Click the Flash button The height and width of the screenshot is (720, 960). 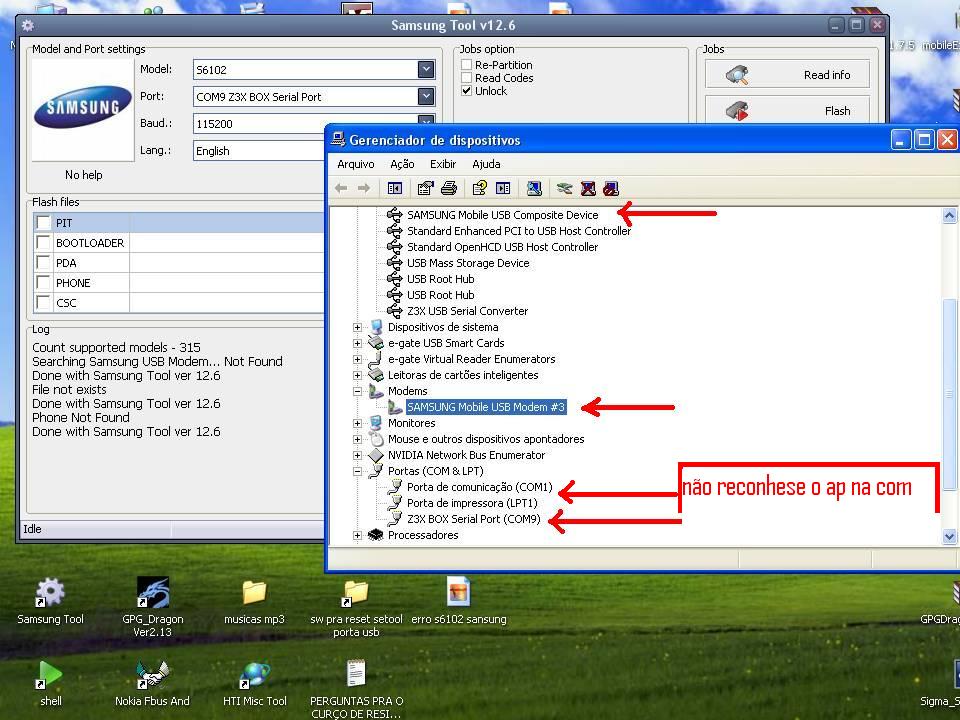tap(787, 110)
